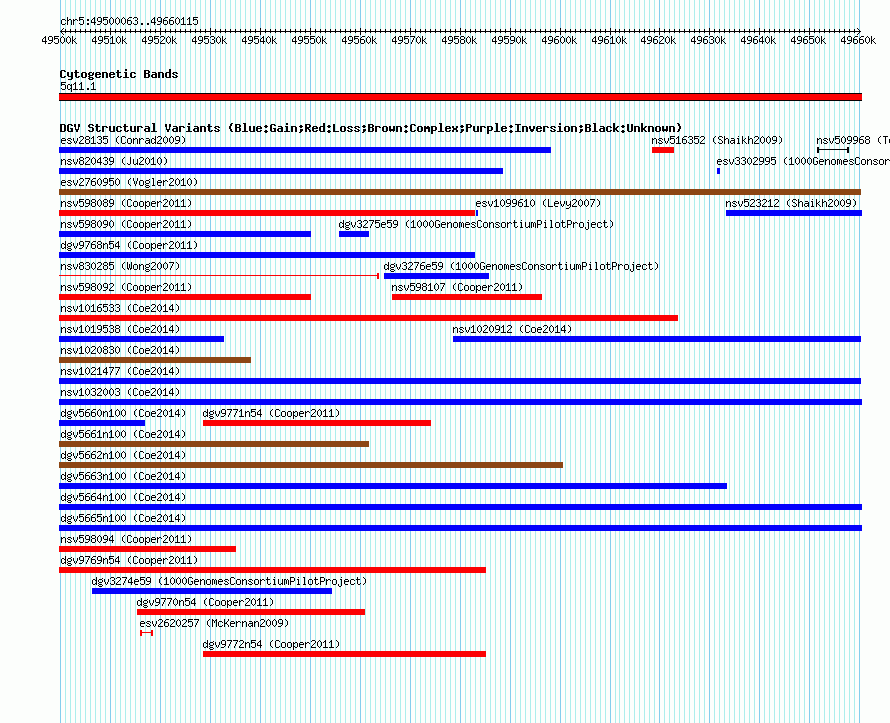Open the dgv3276e59 variant label

(x=521, y=266)
